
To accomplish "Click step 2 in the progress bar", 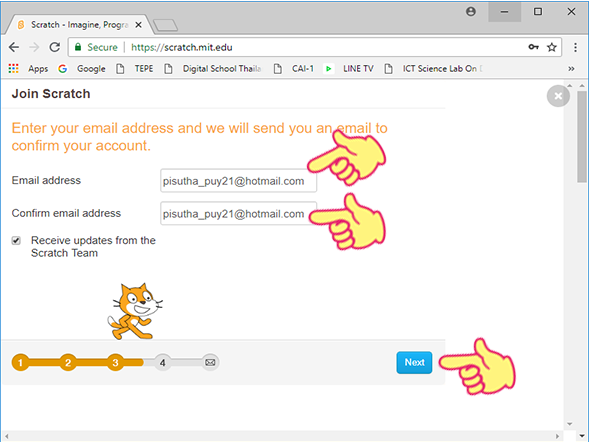I will (x=68, y=362).
